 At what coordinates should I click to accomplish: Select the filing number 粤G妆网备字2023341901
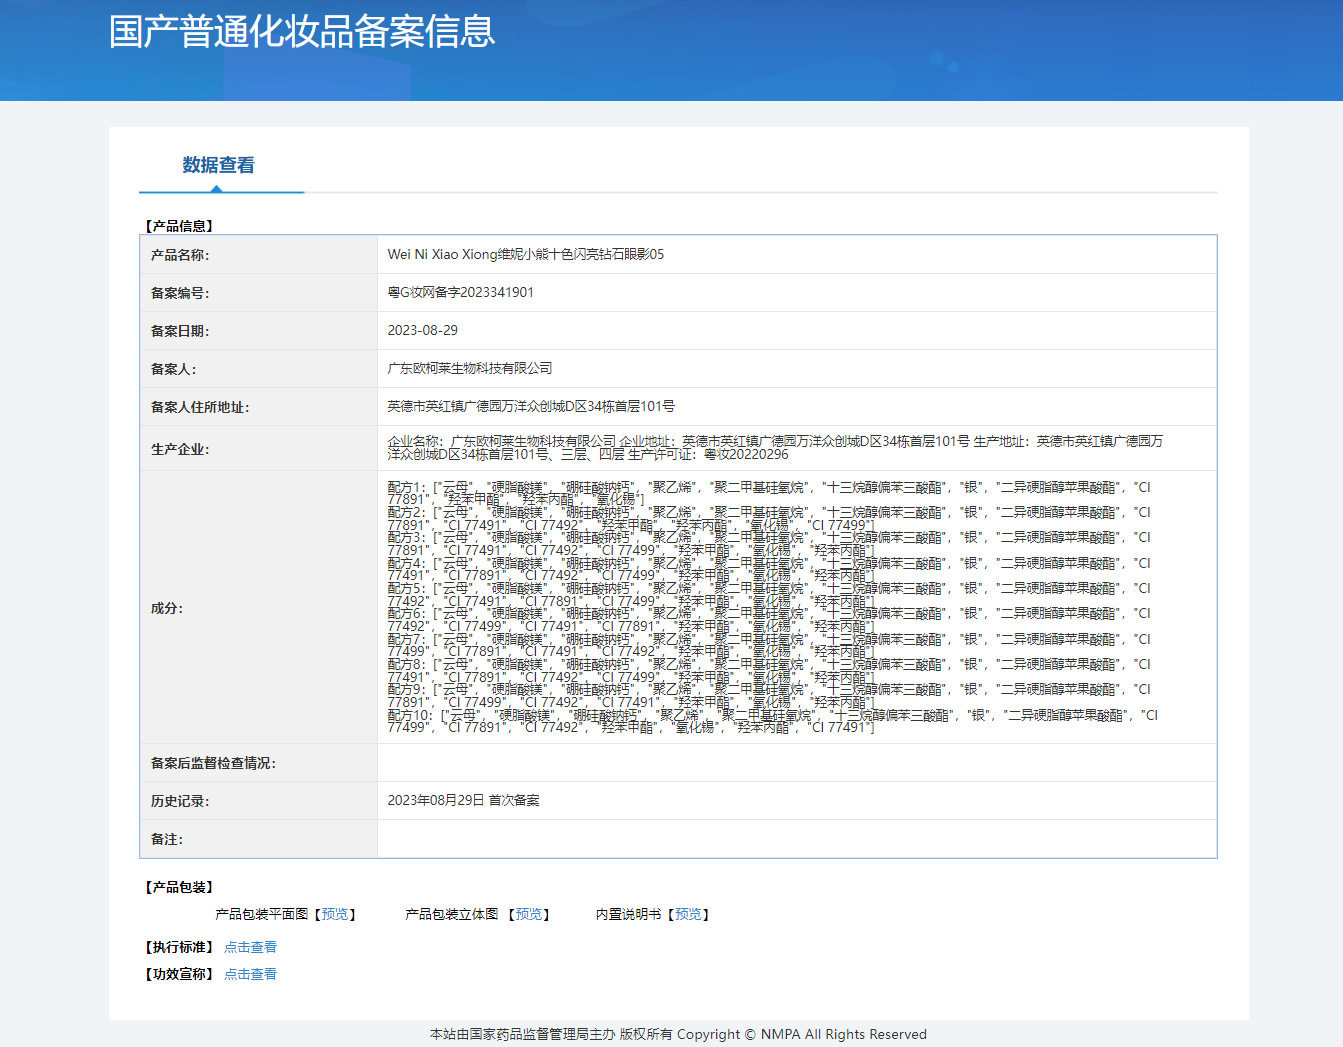[x=461, y=292]
